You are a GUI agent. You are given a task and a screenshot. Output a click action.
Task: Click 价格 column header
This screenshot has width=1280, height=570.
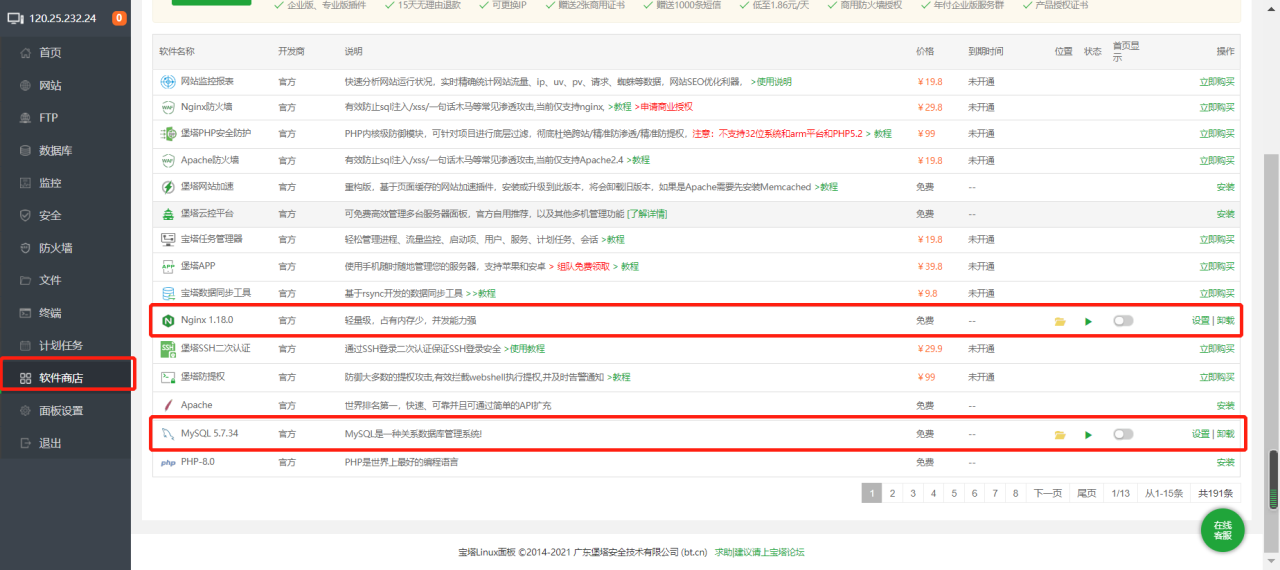(x=925, y=51)
